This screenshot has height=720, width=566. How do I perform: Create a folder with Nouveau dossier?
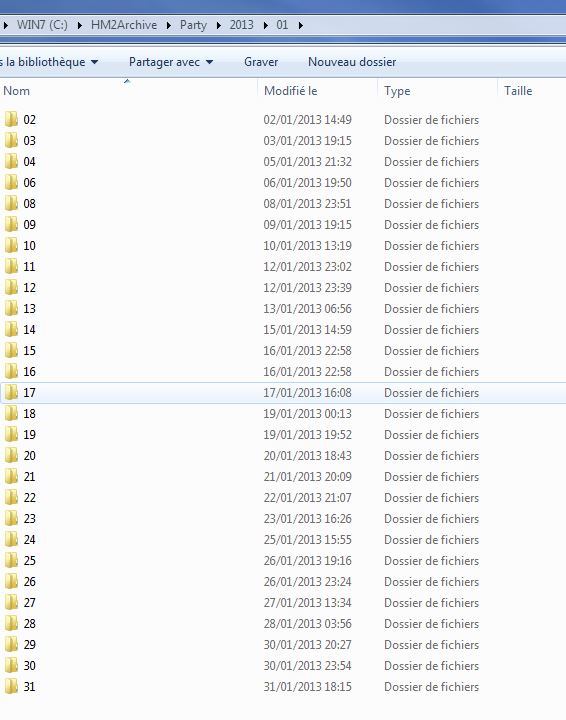tap(352, 62)
